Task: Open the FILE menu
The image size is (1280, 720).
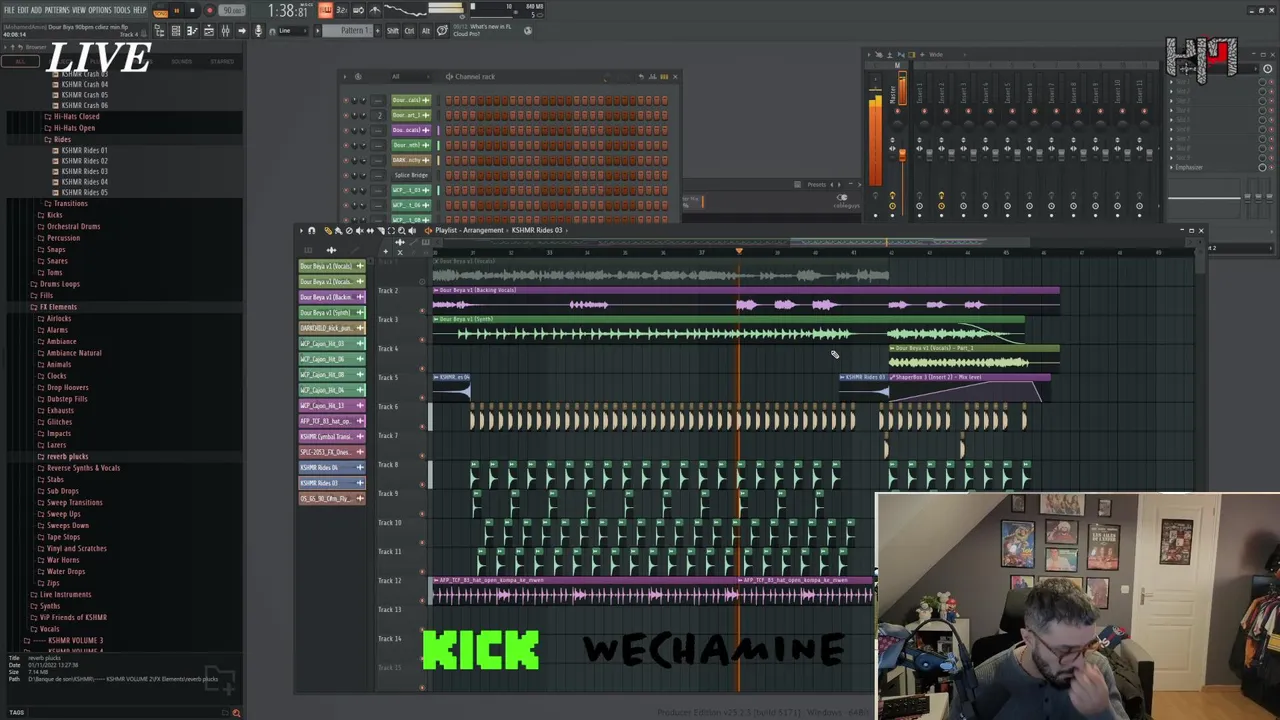Action: [x=9, y=10]
